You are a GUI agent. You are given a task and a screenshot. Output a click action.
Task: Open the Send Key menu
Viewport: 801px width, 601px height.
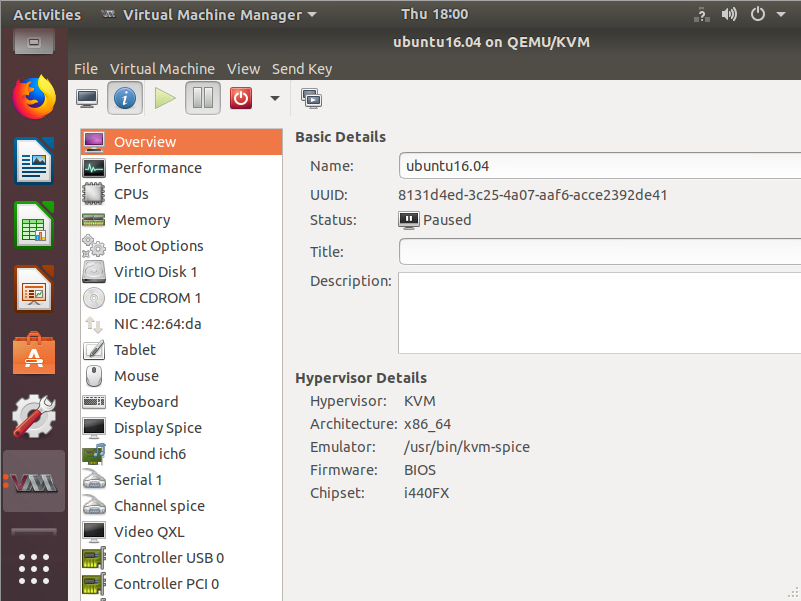click(302, 68)
